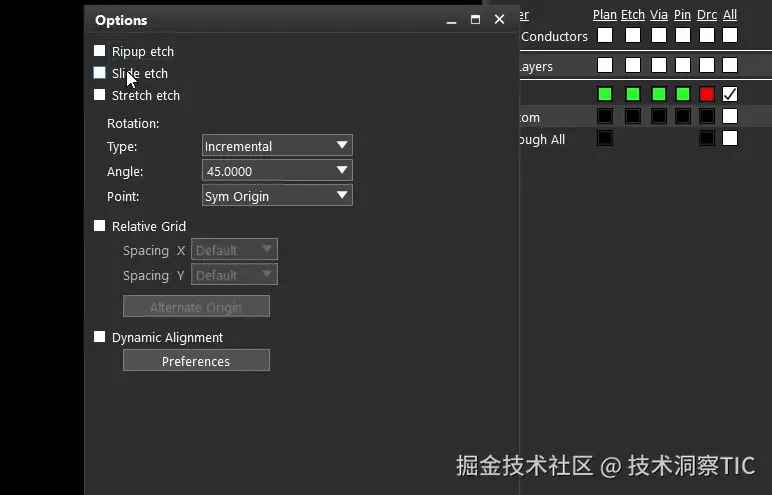This screenshot has height=495, width=772.
Task: Click the black Pin swatch in Bottom row
Action: coord(683,116)
